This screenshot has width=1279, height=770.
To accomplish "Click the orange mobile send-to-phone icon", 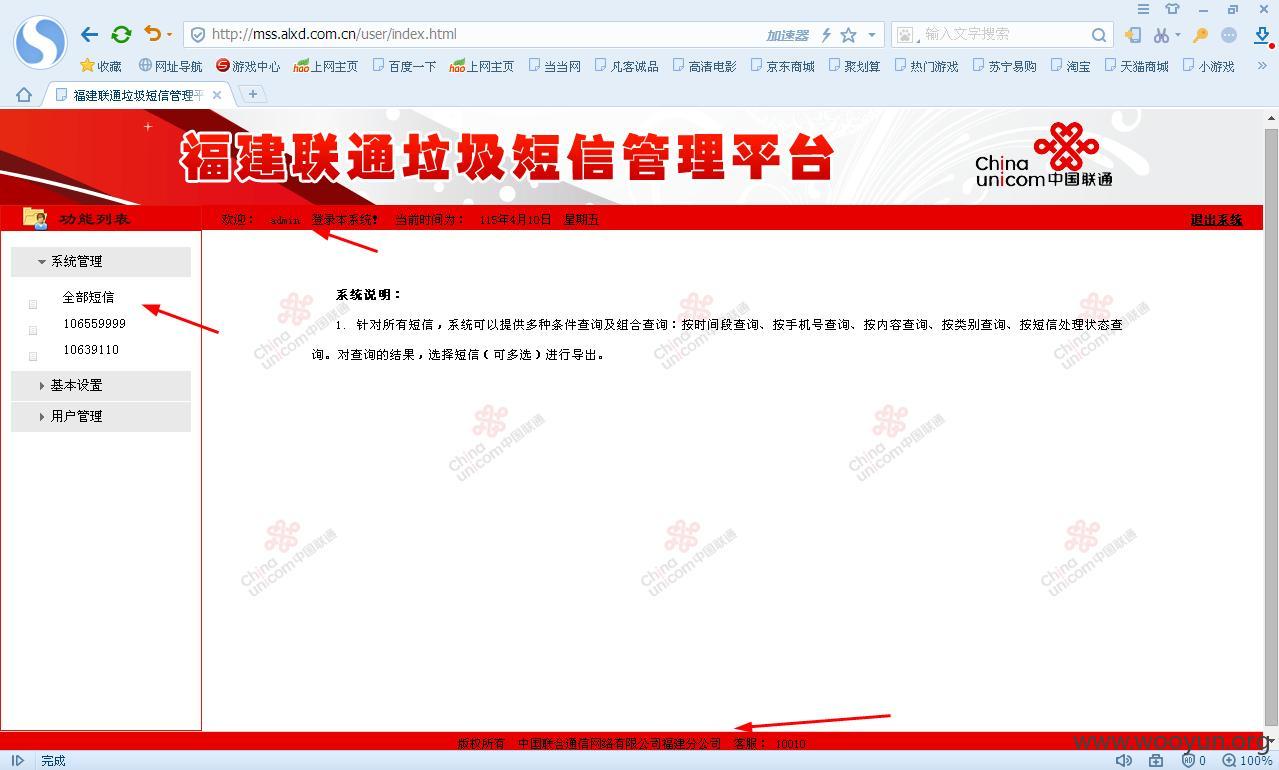I will tap(1133, 35).
